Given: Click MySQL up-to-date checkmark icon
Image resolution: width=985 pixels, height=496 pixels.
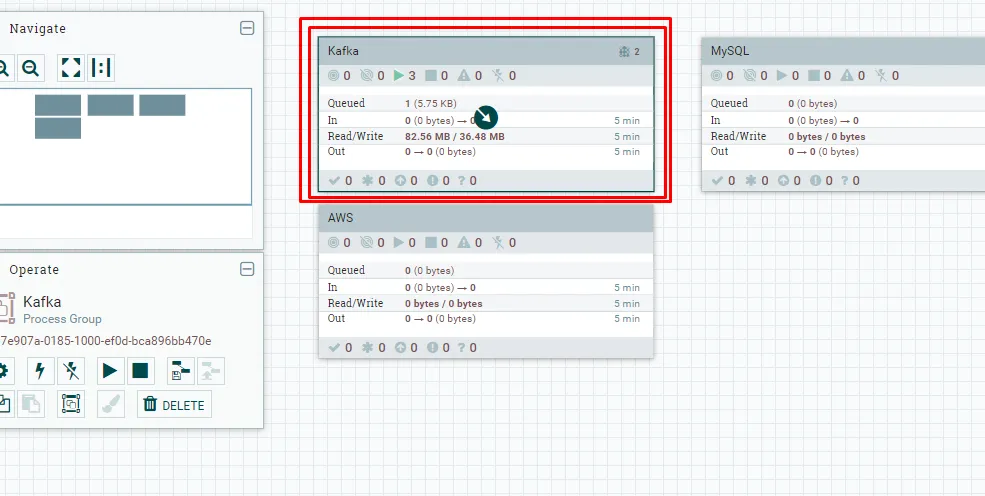Looking at the screenshot, I should [717, 180].
